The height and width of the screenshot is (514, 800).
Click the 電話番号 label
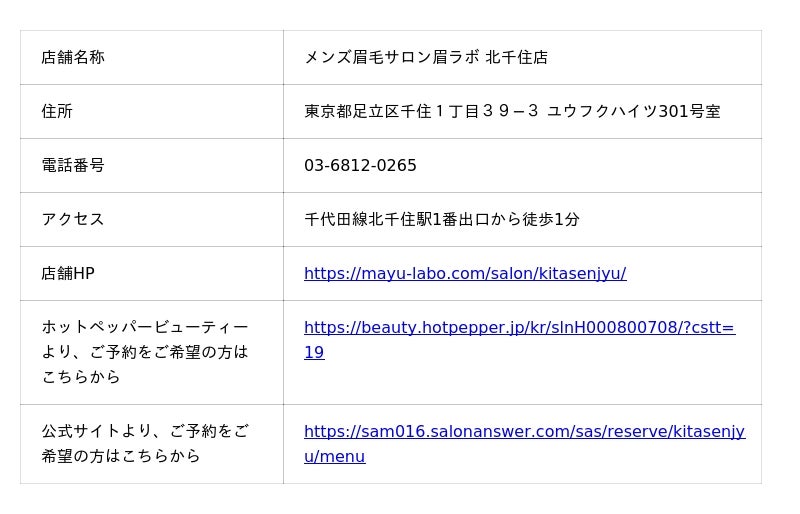(x=73, y=165)
